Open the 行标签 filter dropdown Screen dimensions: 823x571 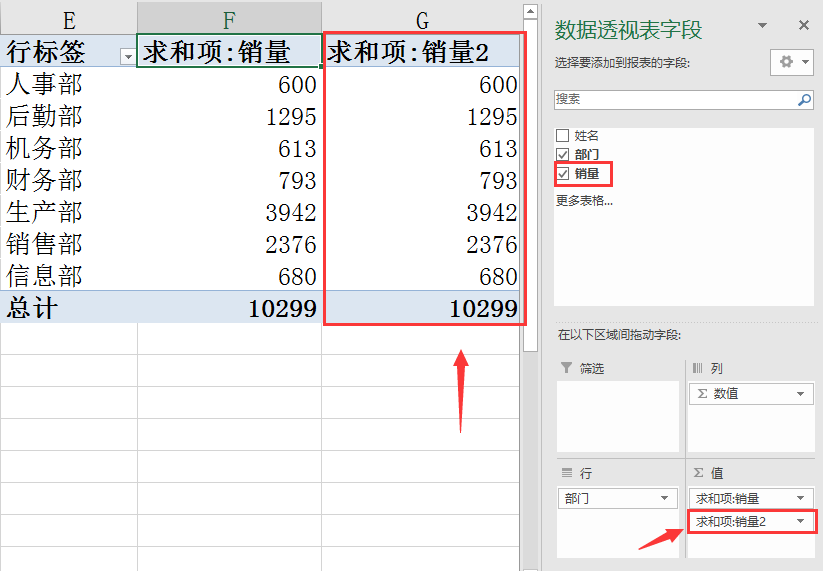pyautogui.click(x=128, y=56)
